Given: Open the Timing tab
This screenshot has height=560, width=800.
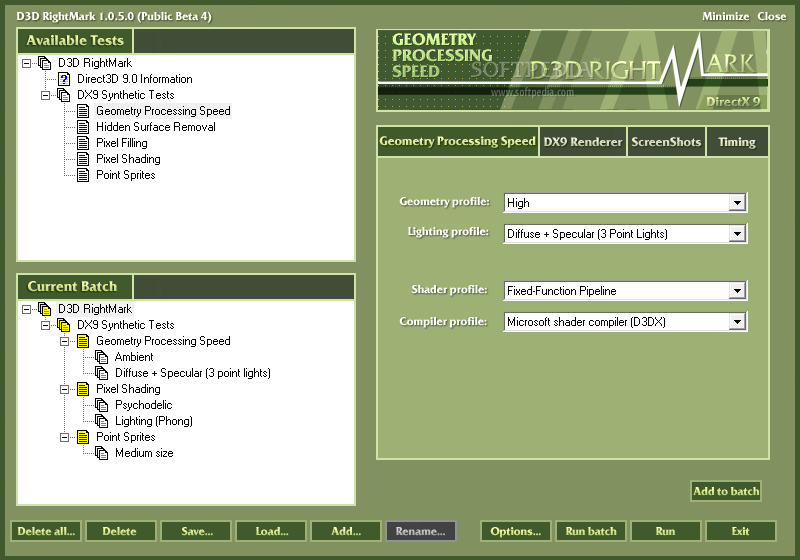Looking at the screenshot, I should click(x=737, y=142).
